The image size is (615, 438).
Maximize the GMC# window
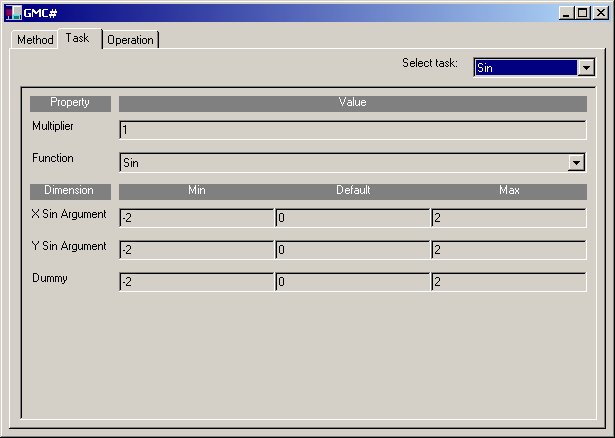pyautogui.click(x=583, y=12)
